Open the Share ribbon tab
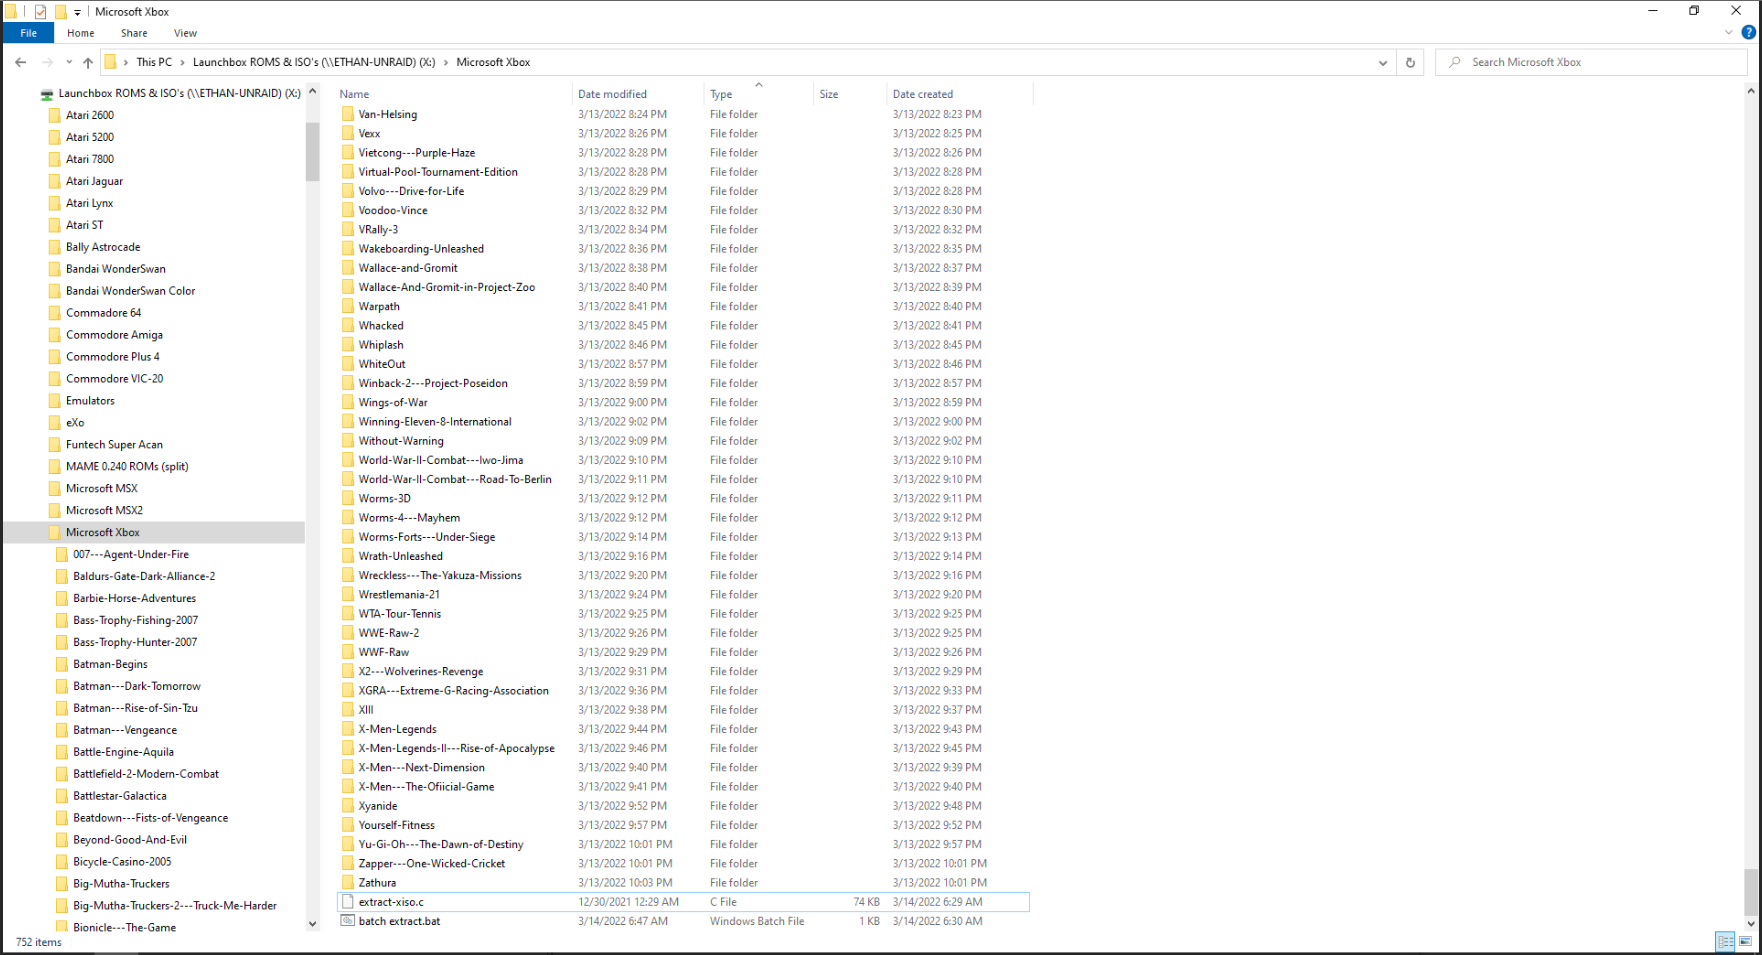The height and width of the screenshot is (955, 1762). coord(134,33)
